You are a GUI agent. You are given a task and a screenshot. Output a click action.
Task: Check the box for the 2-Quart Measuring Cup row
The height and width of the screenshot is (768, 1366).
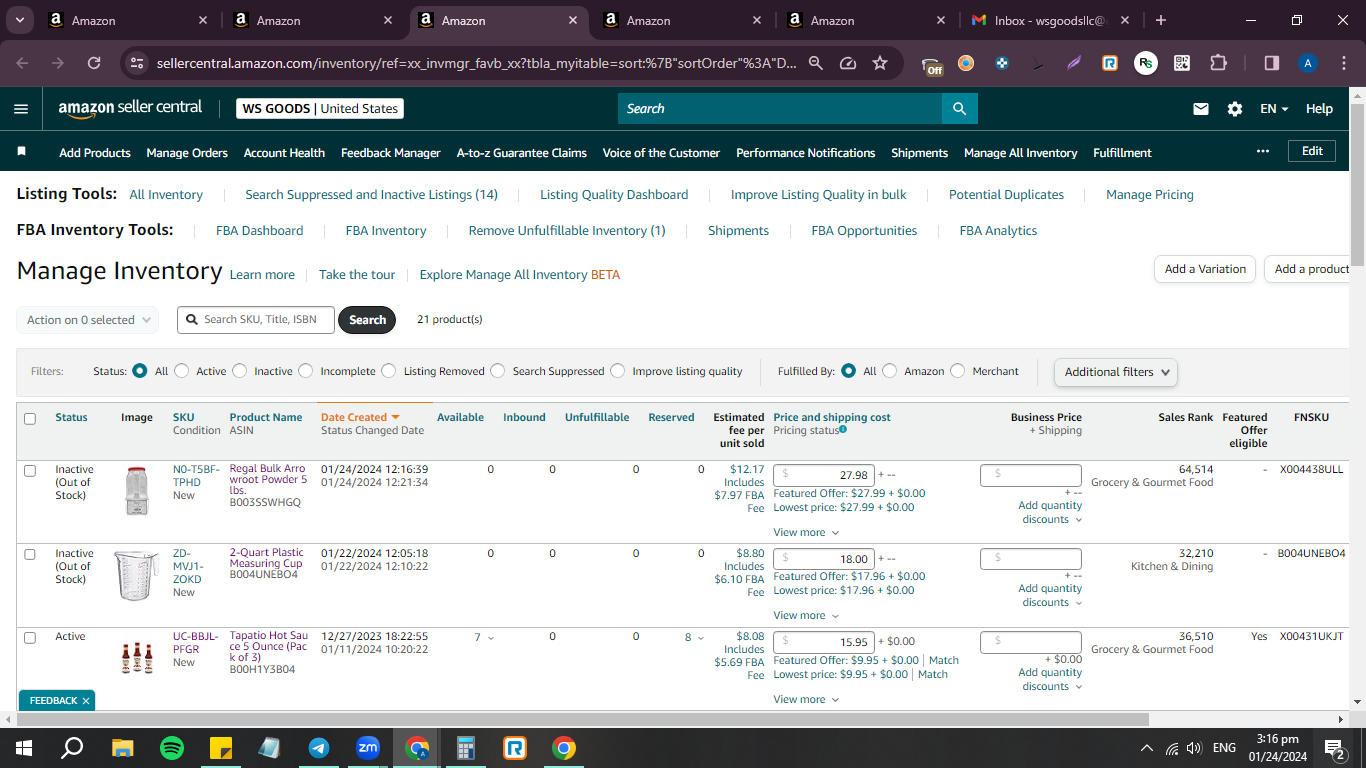point(30,554)
